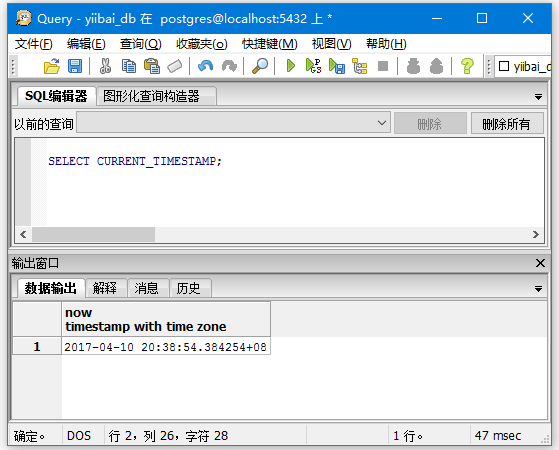559x450 pixels.
Task: Select row header 1 in results
Action: click(37, 347)
